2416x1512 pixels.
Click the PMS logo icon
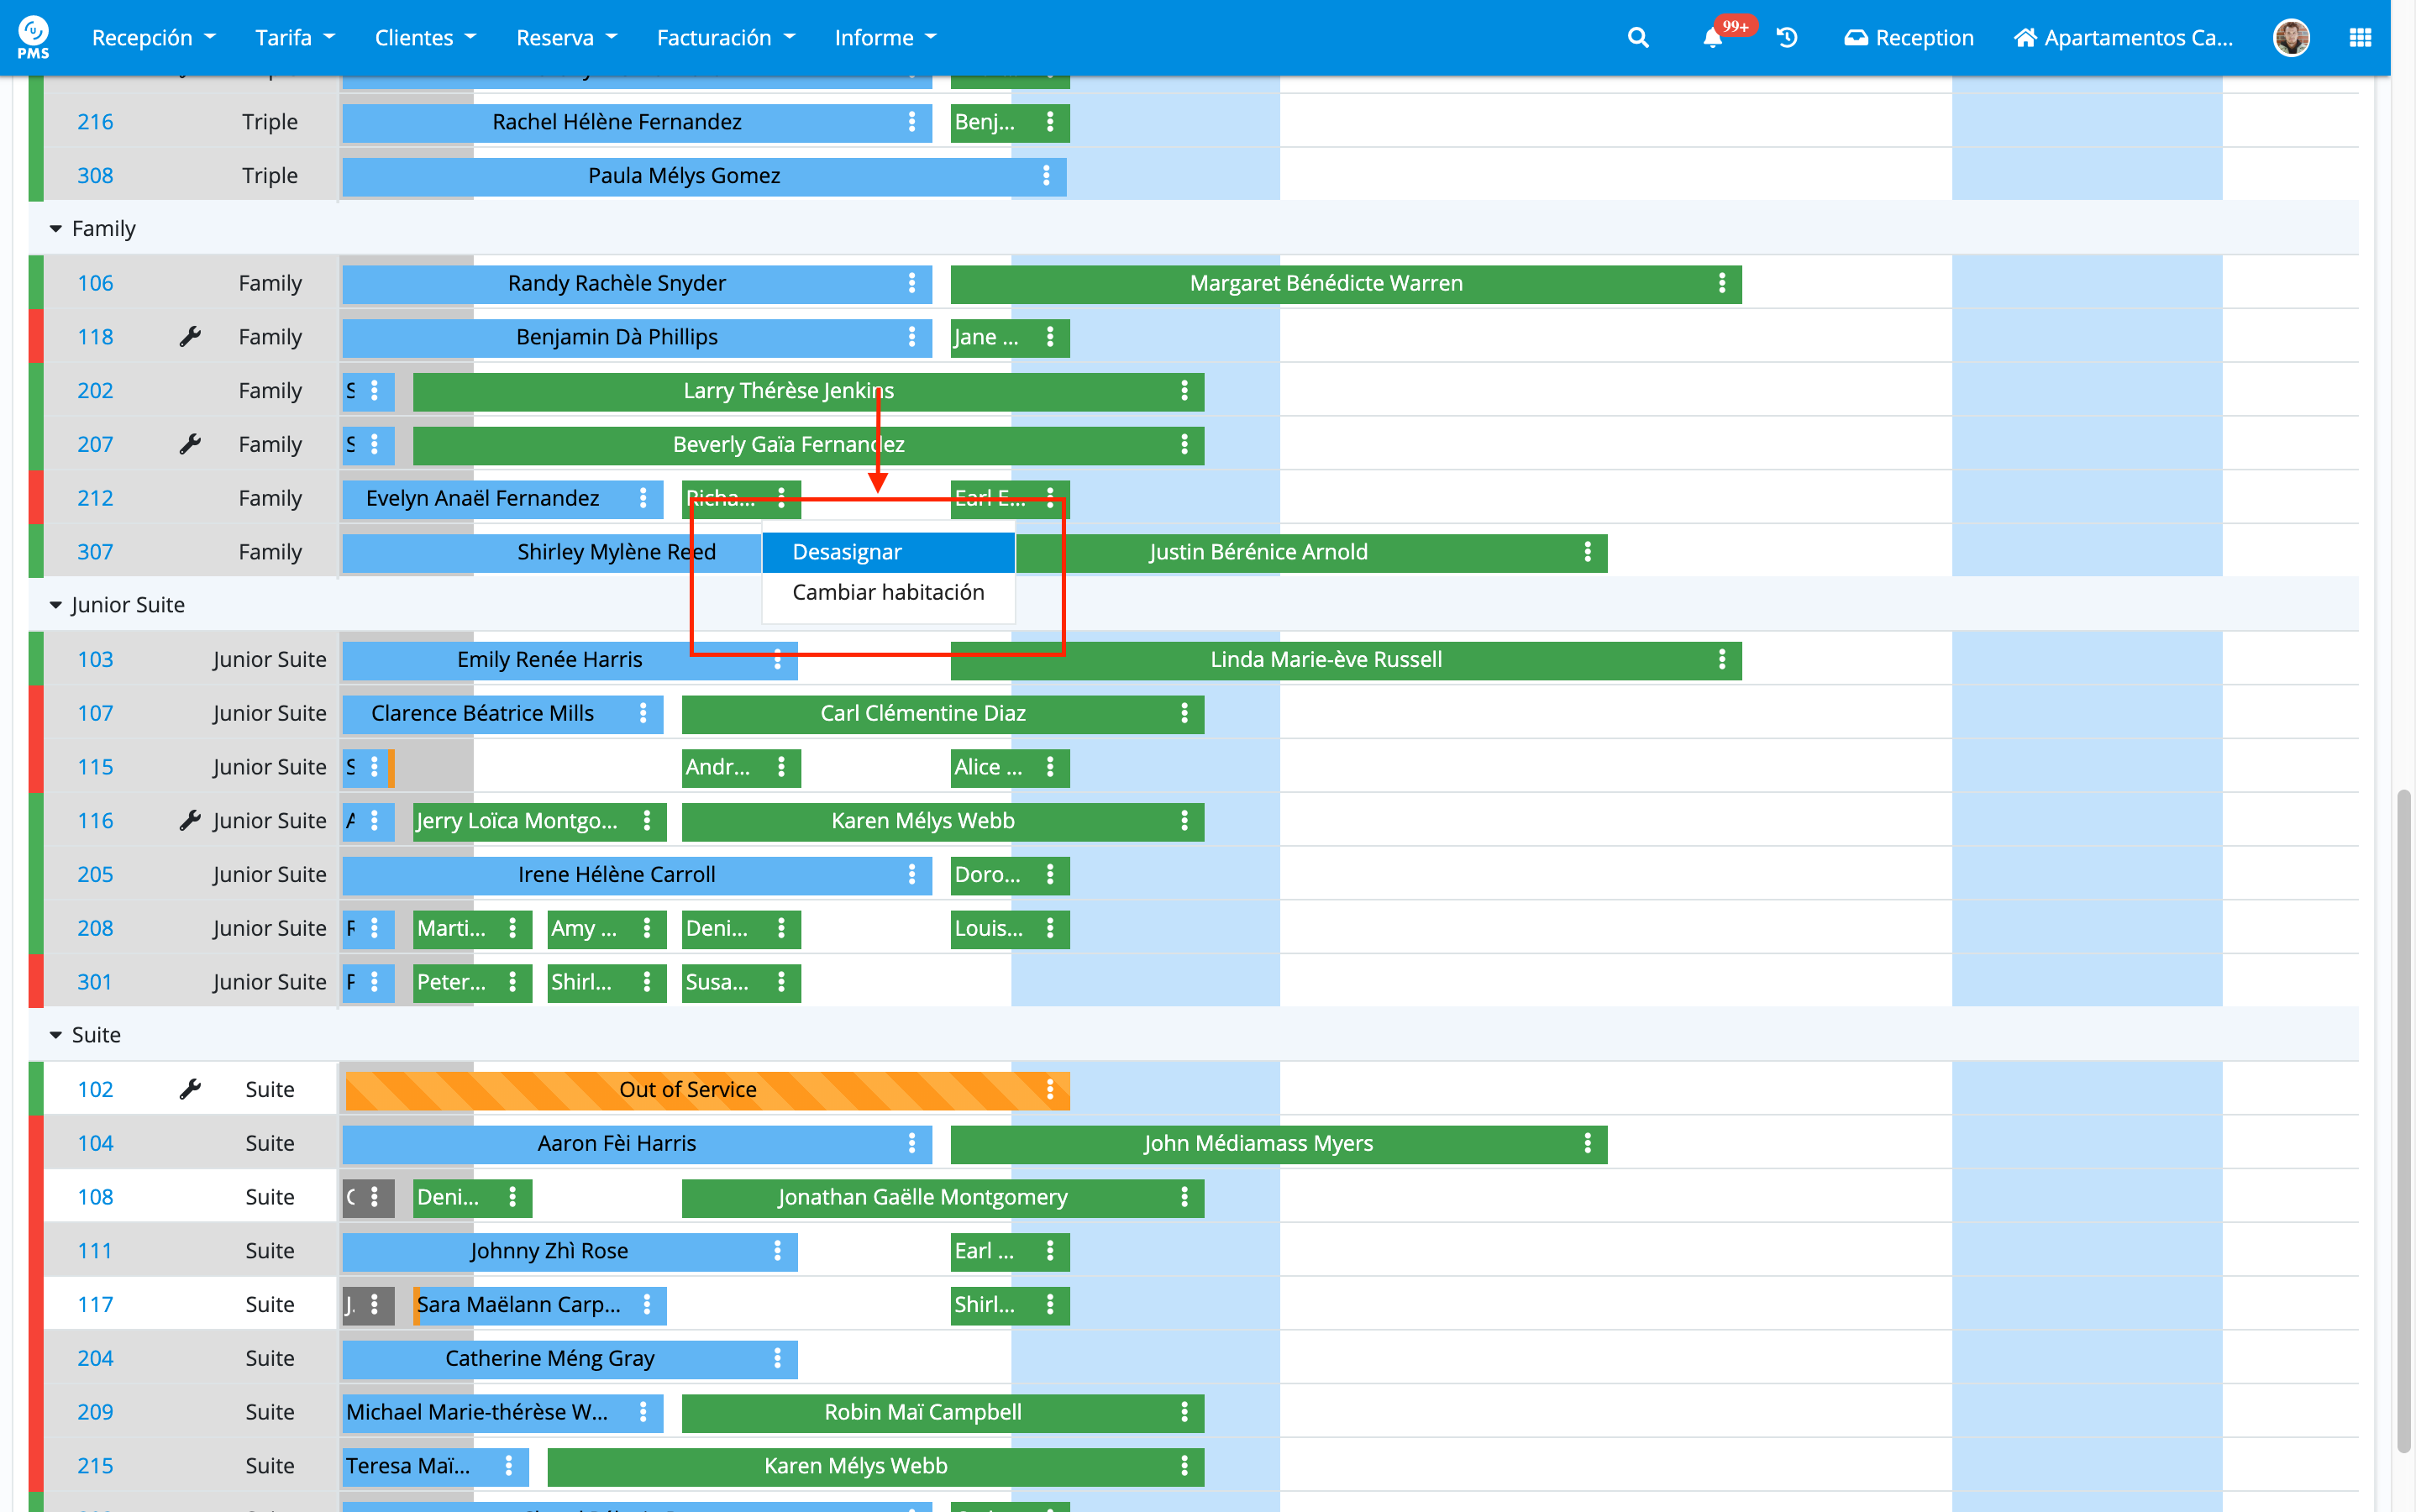click(x=33, y=37)
